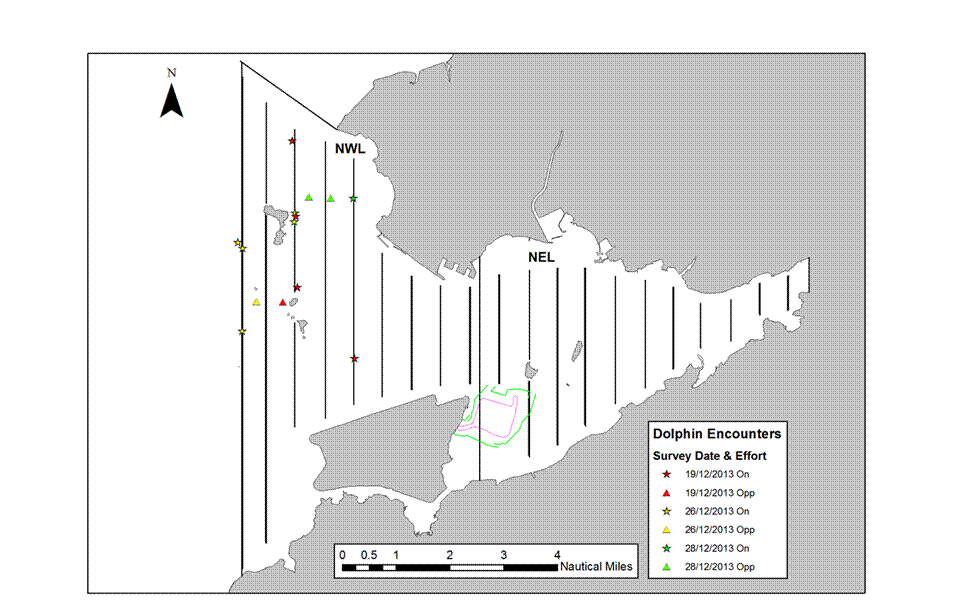Click the 'Dolphin Encounters' legend title
Viewport: 957px width, 616px height.
pyautogui.click(x=717, y=434)
